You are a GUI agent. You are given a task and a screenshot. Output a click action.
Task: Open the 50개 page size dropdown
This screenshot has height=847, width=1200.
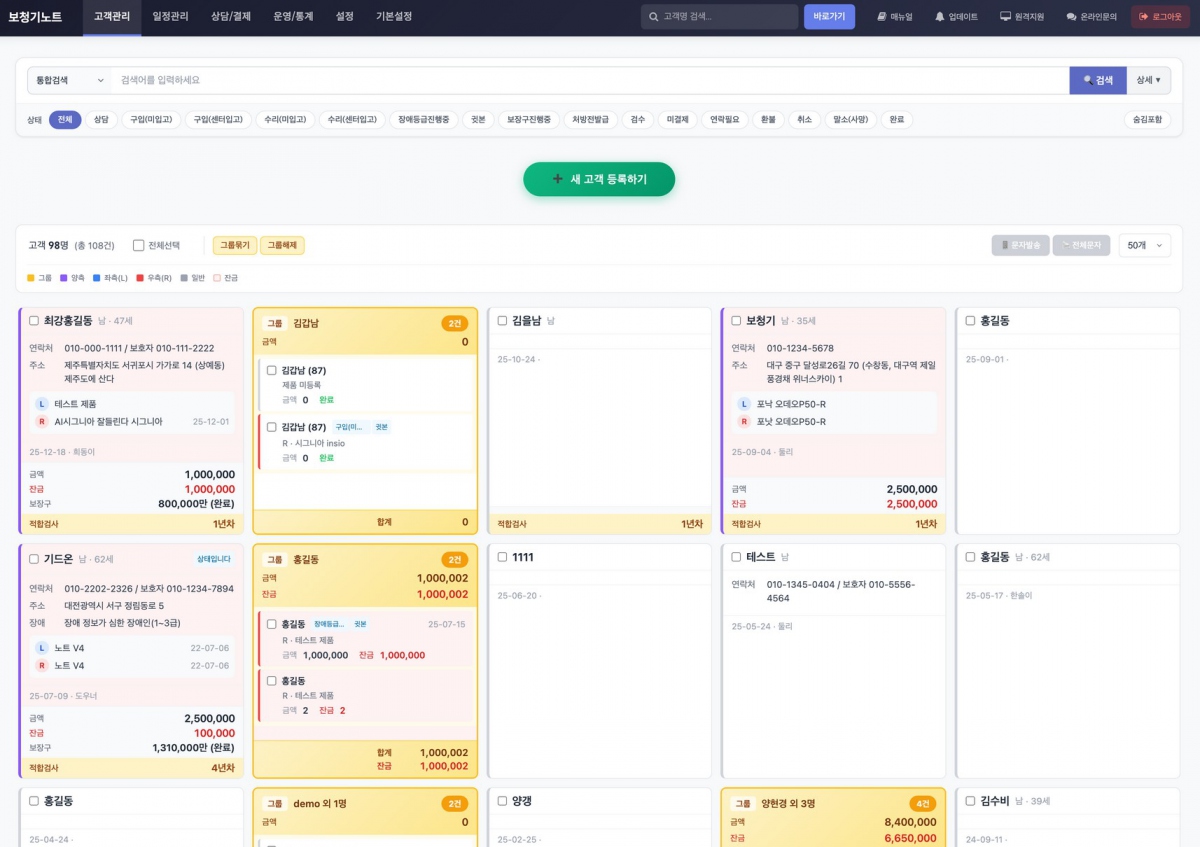(1144, 245)
